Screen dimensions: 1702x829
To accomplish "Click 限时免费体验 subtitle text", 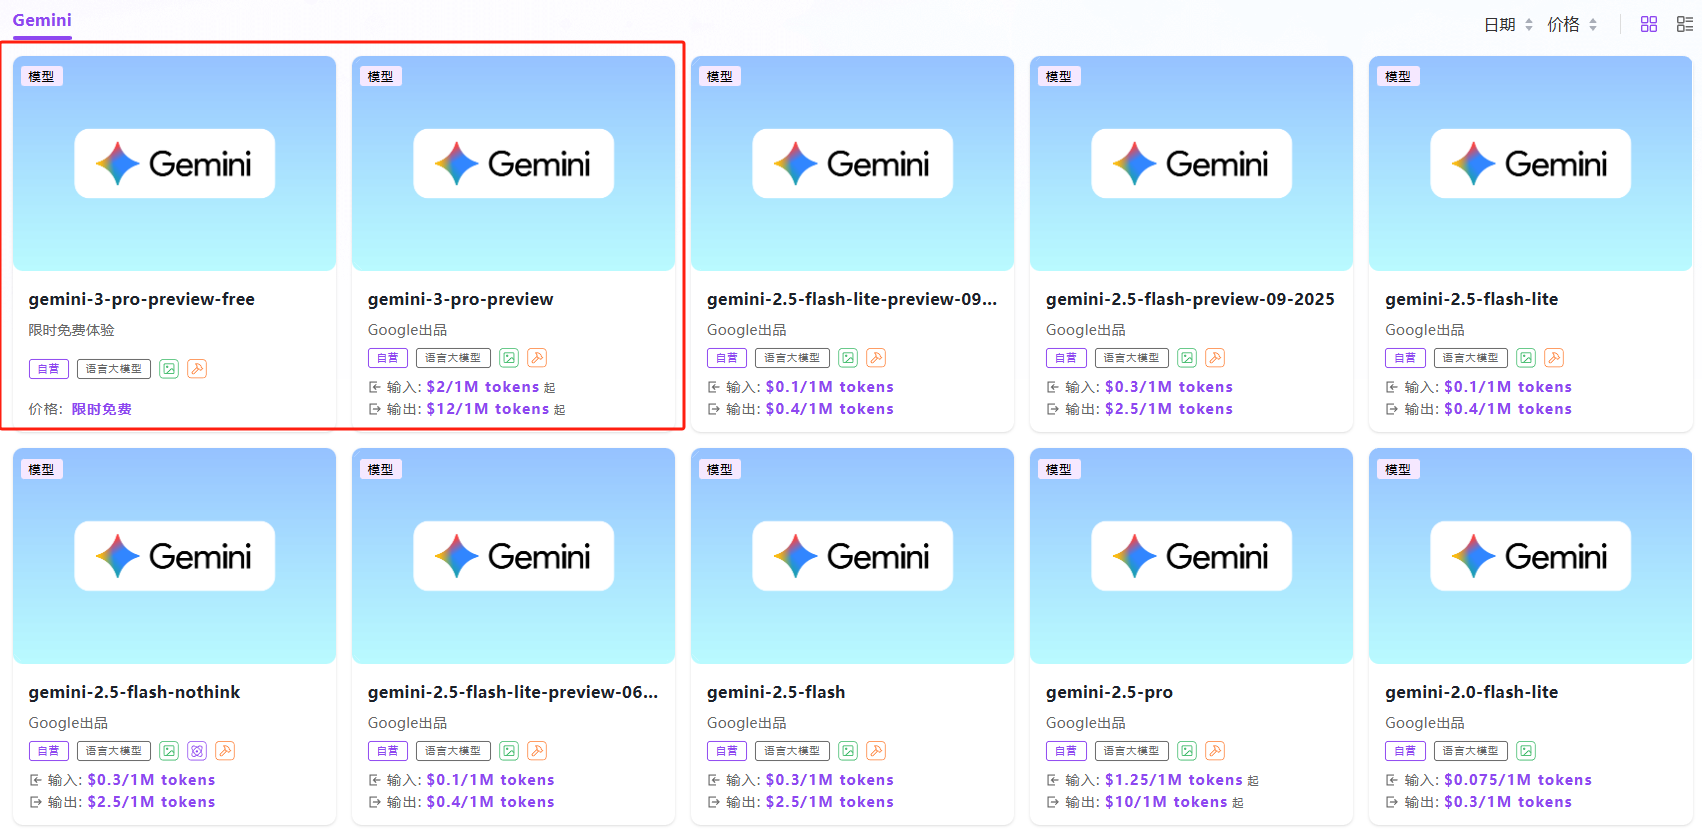I will pos(71,330).
